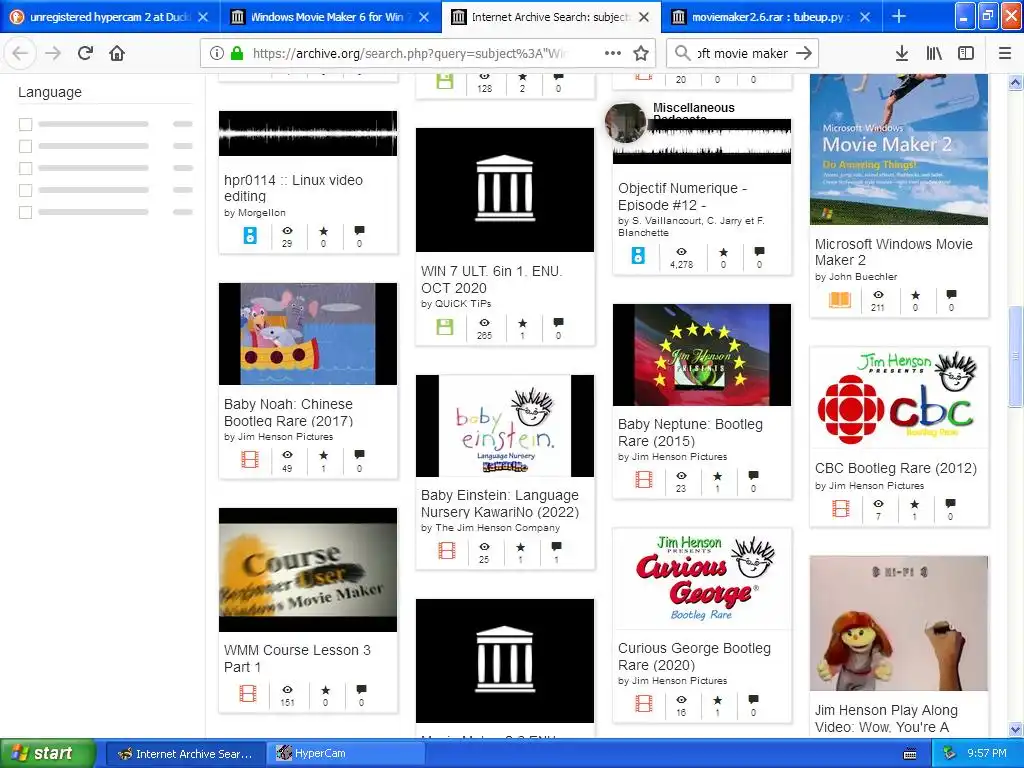This screenshot has width=1024, height=768.
Task: Click audio media icon under hpr0114 item
Action: pos(249,236)
